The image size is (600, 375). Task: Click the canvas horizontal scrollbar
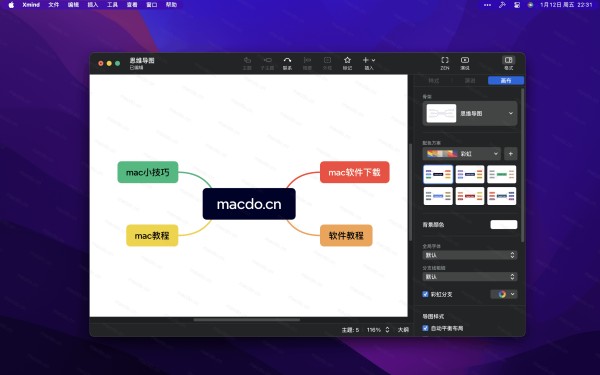[247, 320]
